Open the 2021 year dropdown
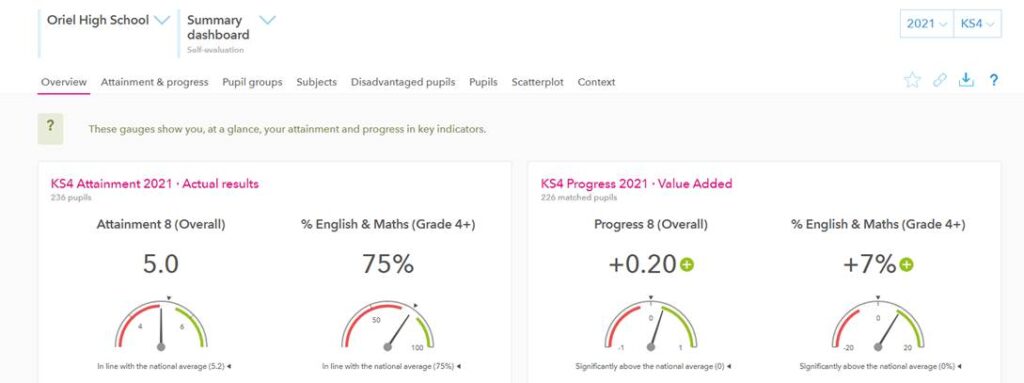This screenshot has height=383, width=1024. point(926,24)
